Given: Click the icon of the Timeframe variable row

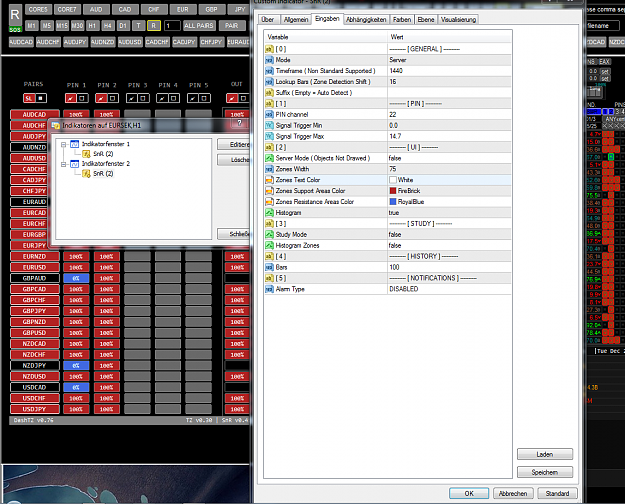Looking at the screenshot, I should 269,71.
